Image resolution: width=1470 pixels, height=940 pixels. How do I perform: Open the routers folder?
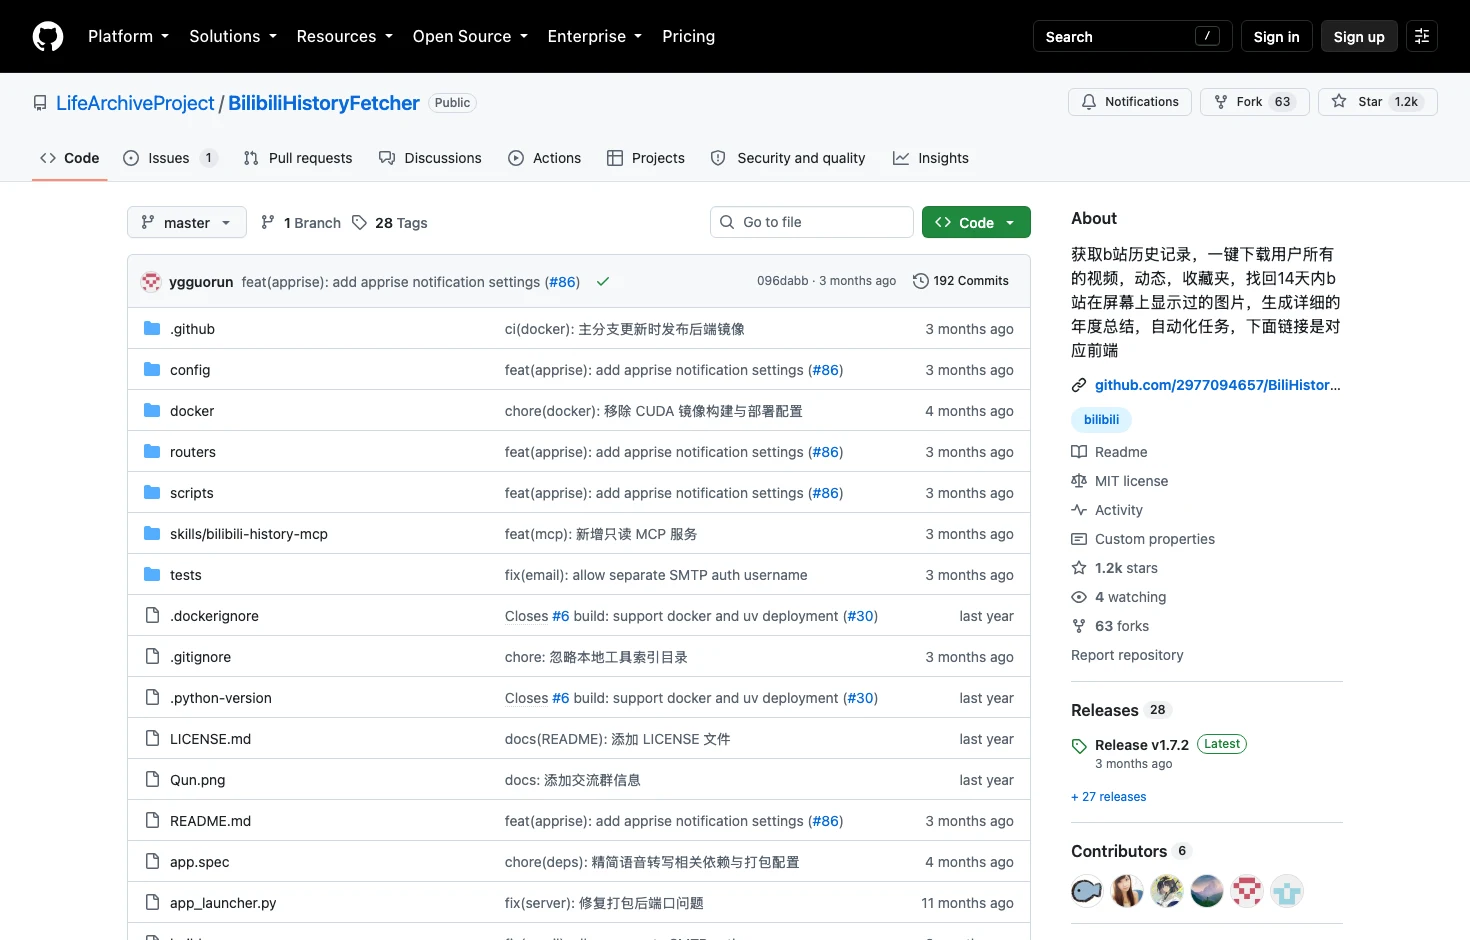point(193,451)
